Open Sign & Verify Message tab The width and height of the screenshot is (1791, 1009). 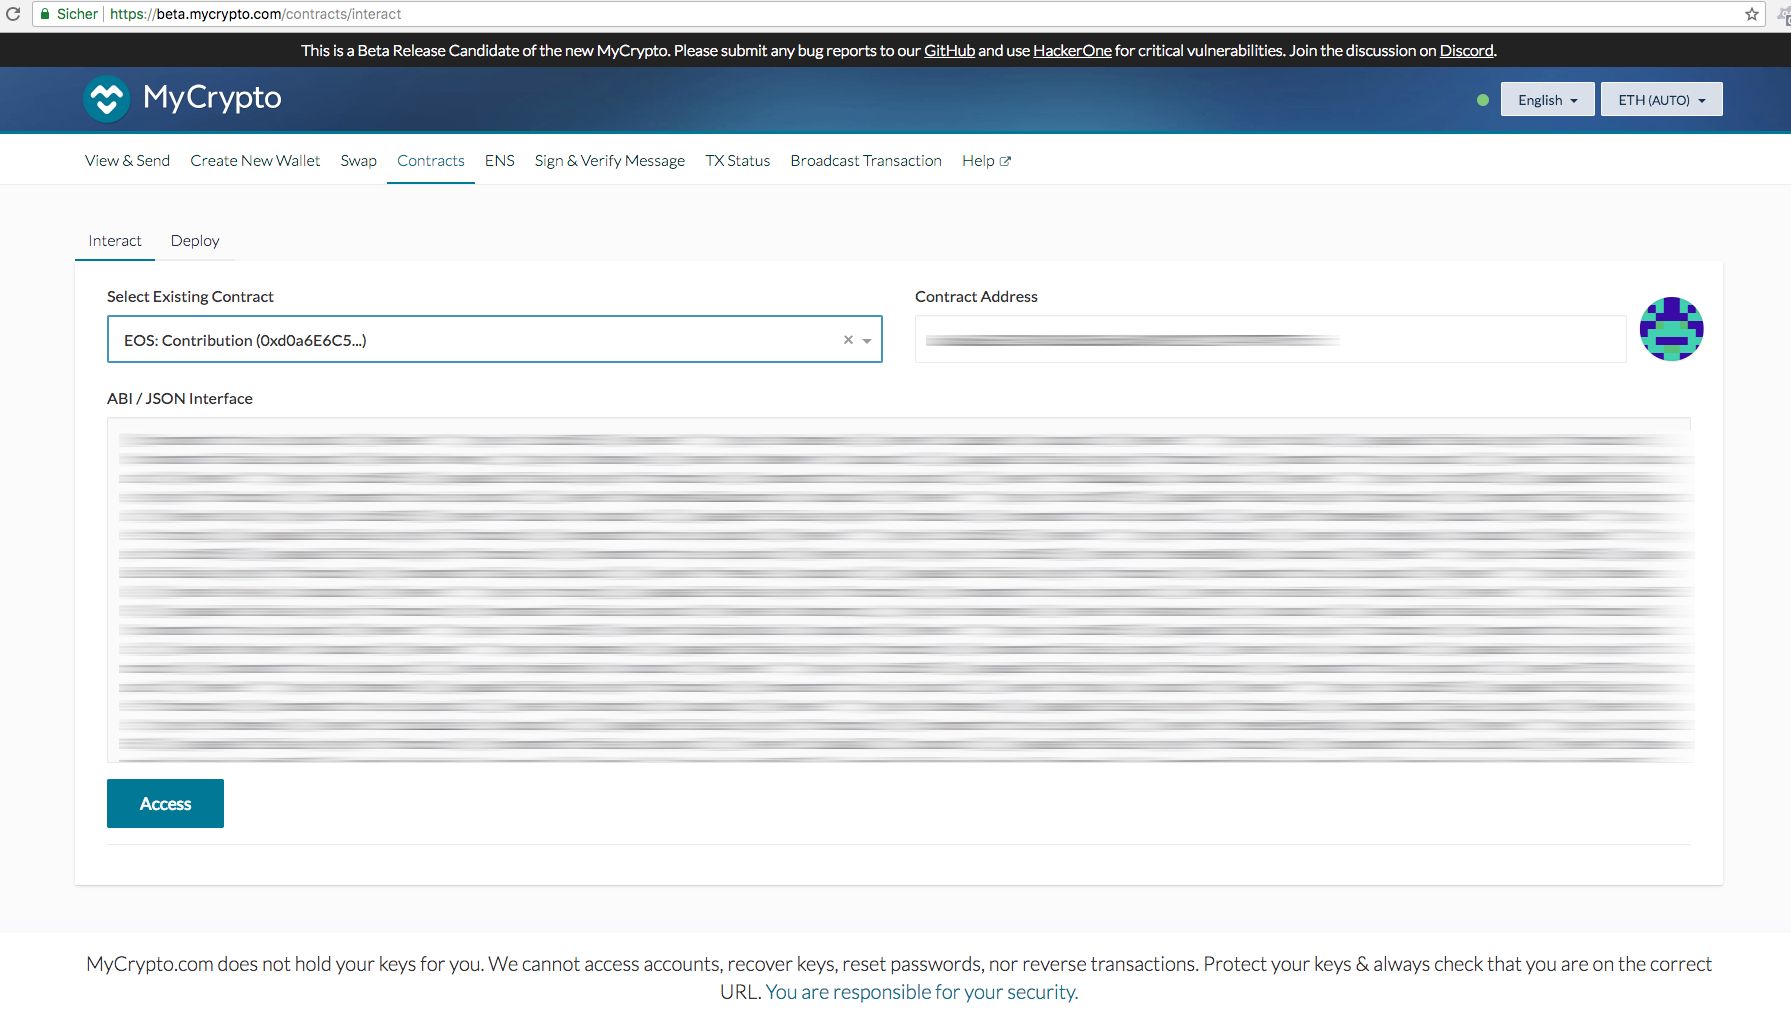coord(610,161)
